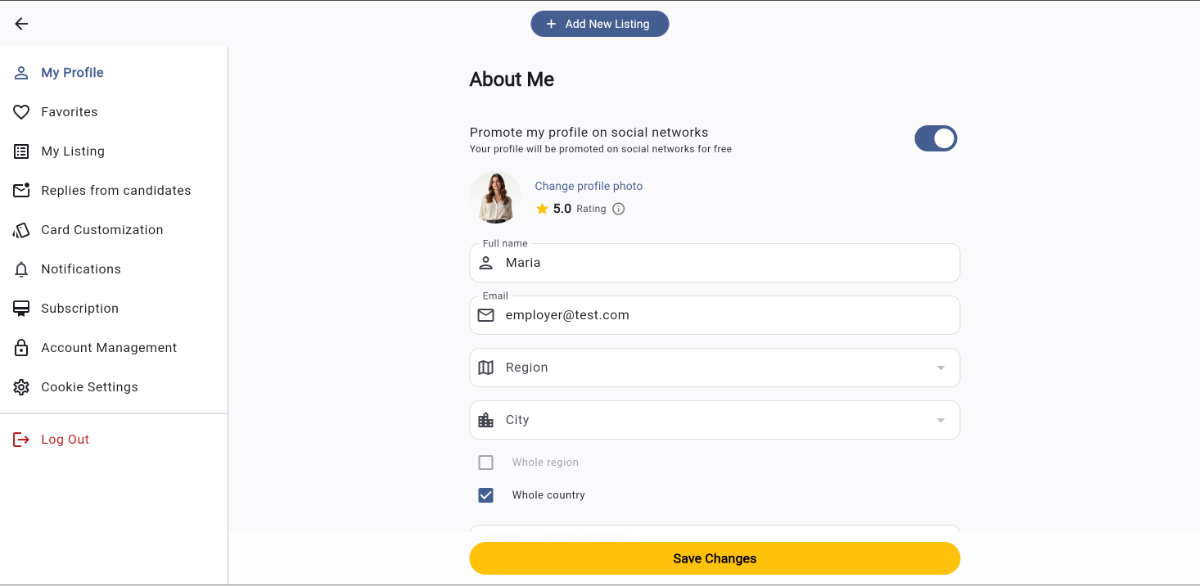Select Account Management
Image resolution: width=1200 pixels, height=587 pixels.
point(114,348)
